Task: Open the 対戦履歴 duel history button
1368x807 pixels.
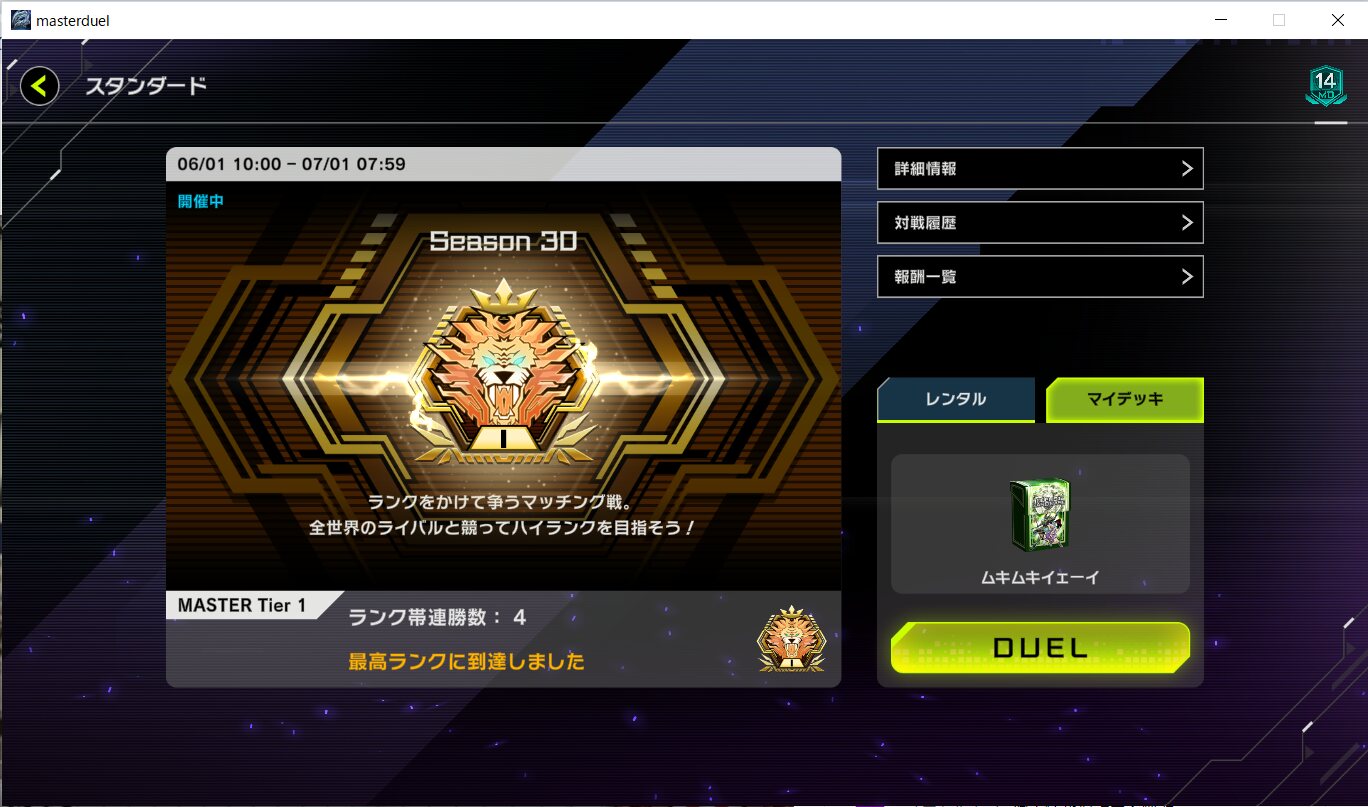Action: [x=1040, y=223]
